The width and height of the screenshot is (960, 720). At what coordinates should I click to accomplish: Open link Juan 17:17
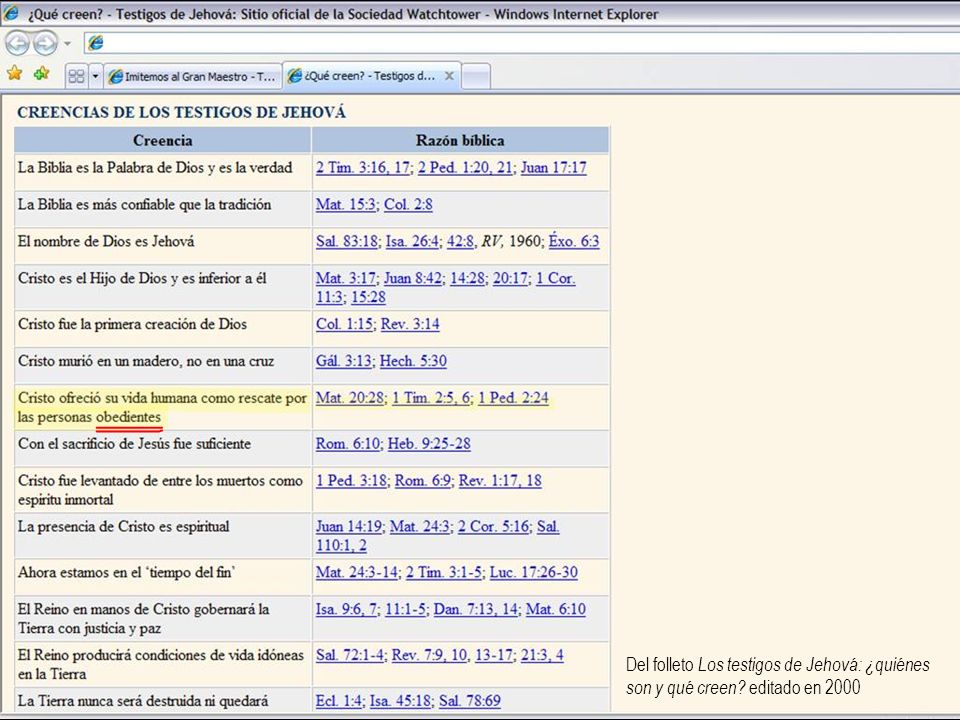pos(553,168)
